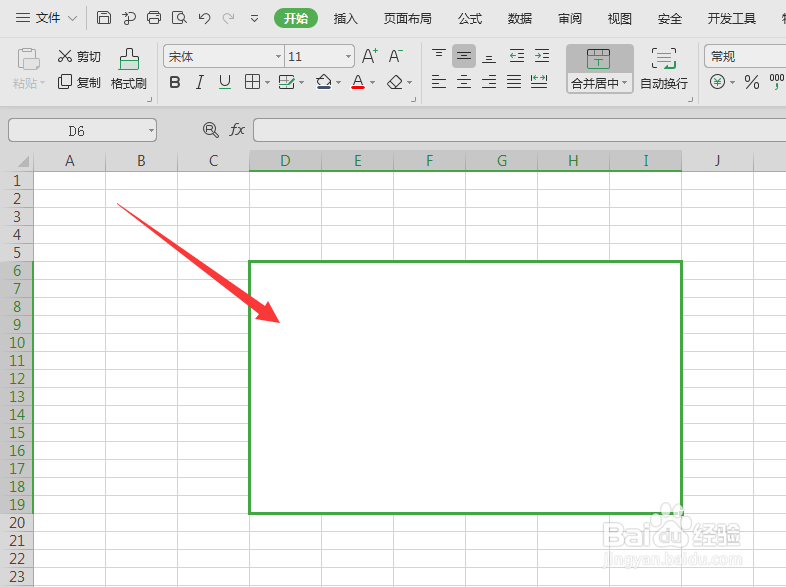Viewport: 786px width, 587px height.
Task: Click 自动换行 wrap text button
Action: (664, 69)
